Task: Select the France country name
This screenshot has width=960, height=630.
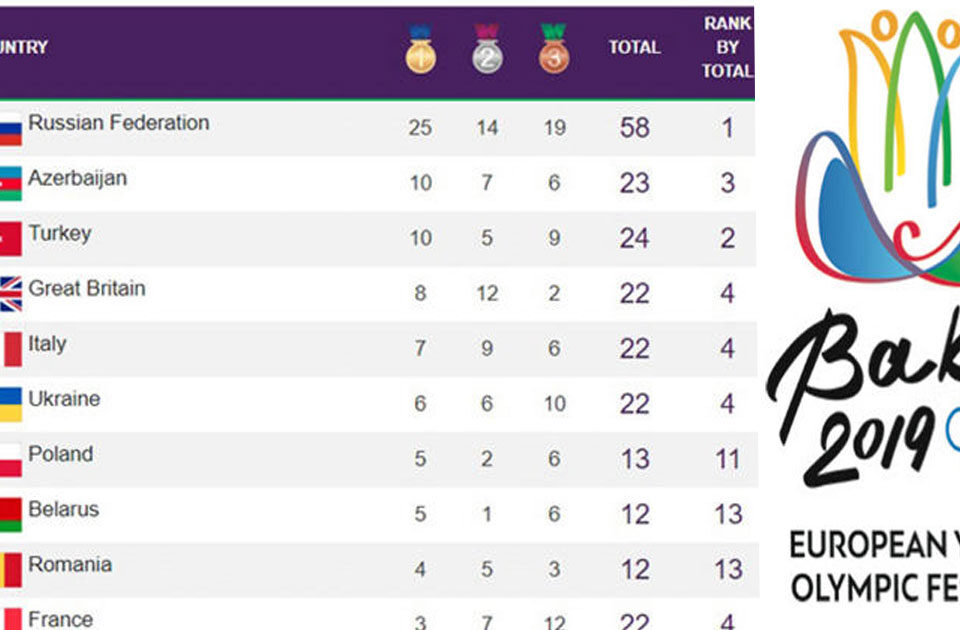Action: [61, 619]
